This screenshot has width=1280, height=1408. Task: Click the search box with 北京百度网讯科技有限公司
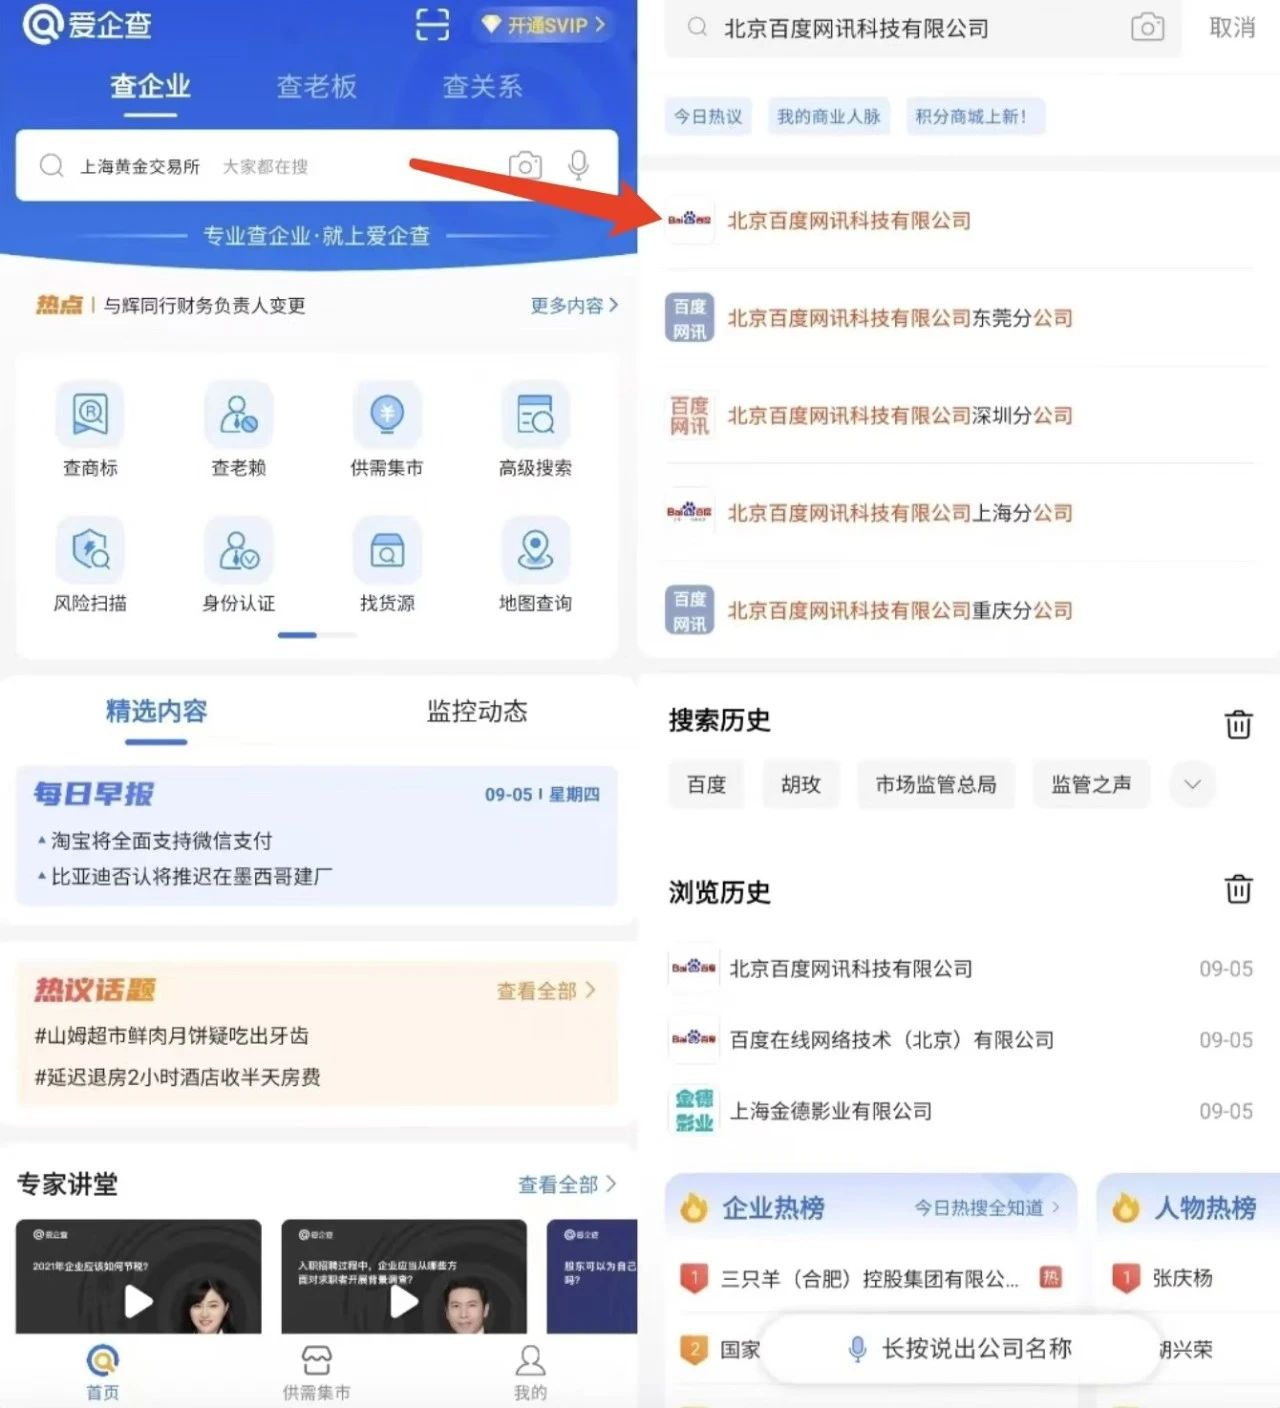click(923, 28)
